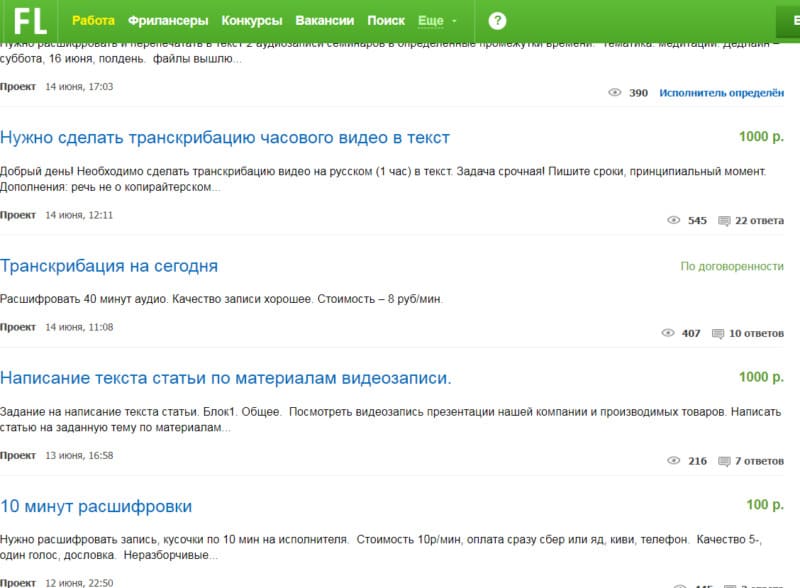Image resolution: width=800 pixels, height=588 pixels.
Task: Click the FL logo icon
Action: coord(30,20)
